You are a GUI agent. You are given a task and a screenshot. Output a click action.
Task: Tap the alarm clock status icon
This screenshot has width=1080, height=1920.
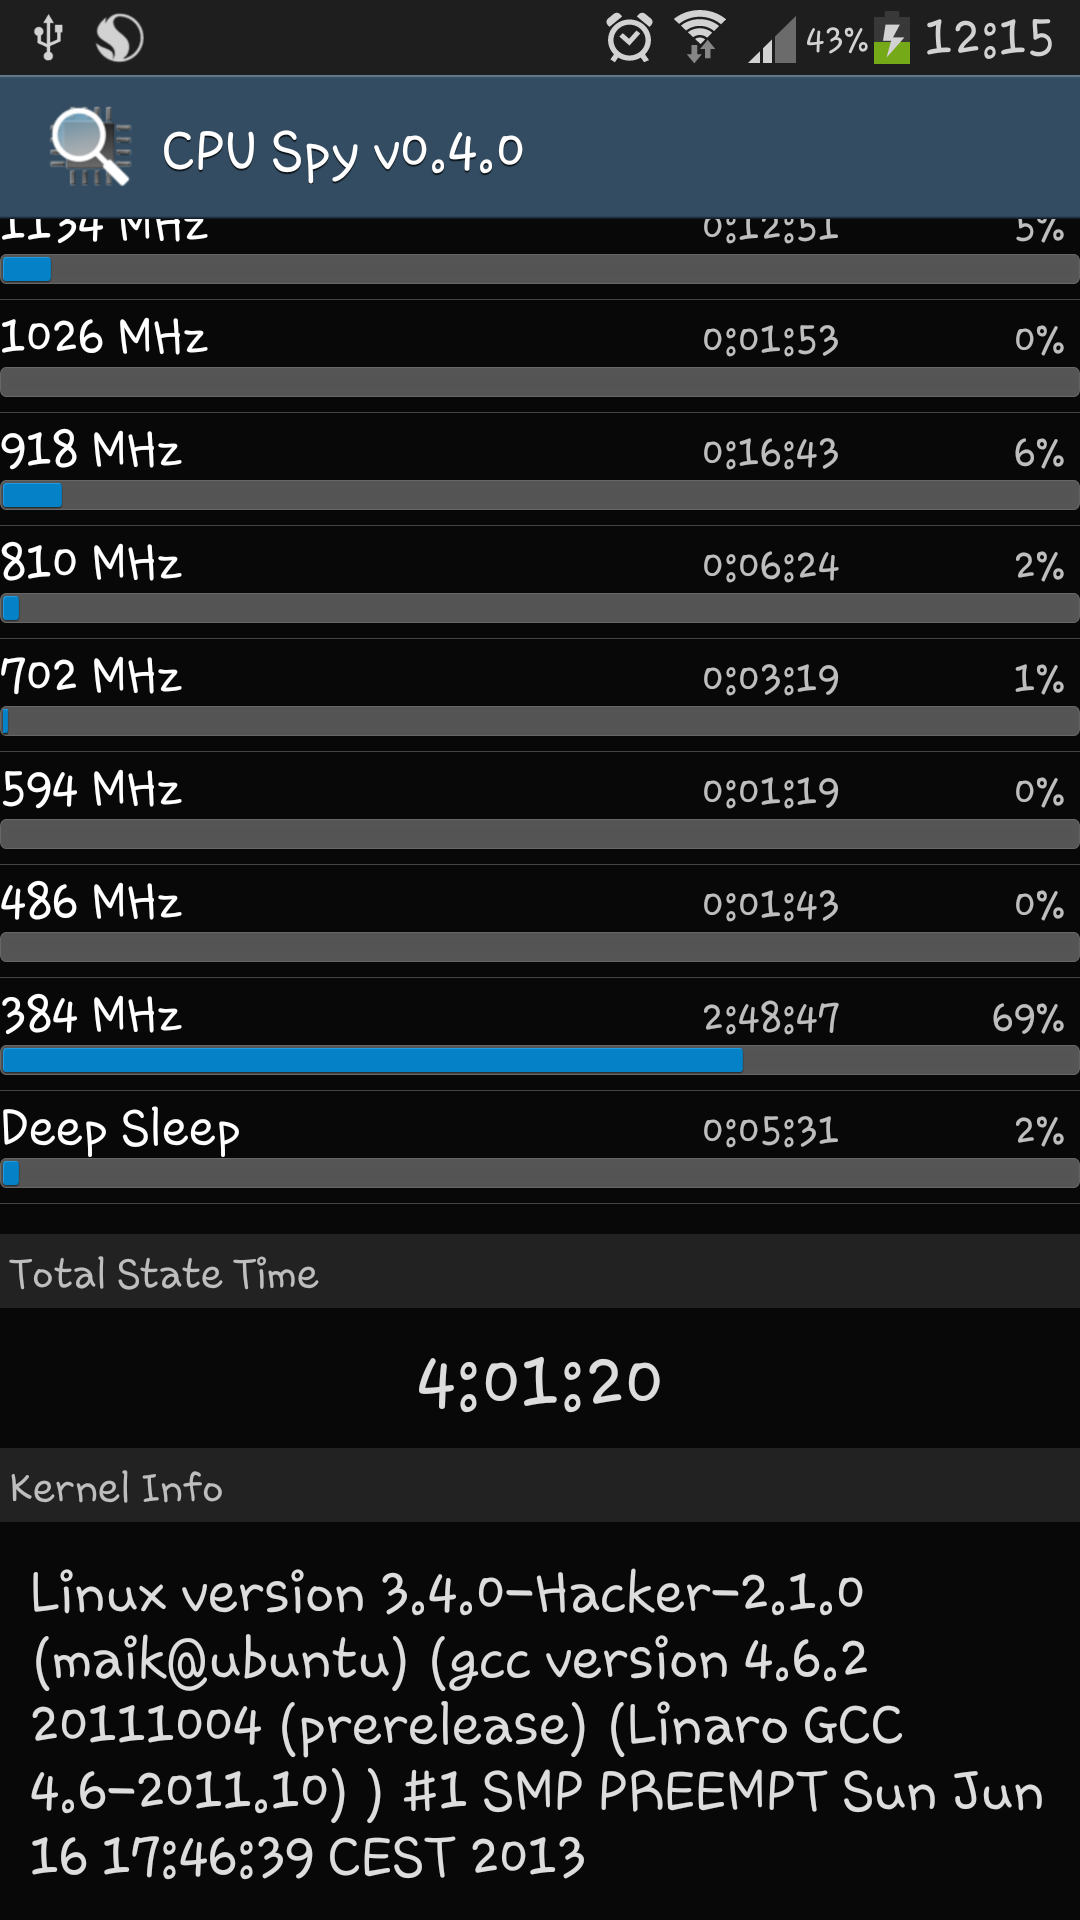pos(629,38)
